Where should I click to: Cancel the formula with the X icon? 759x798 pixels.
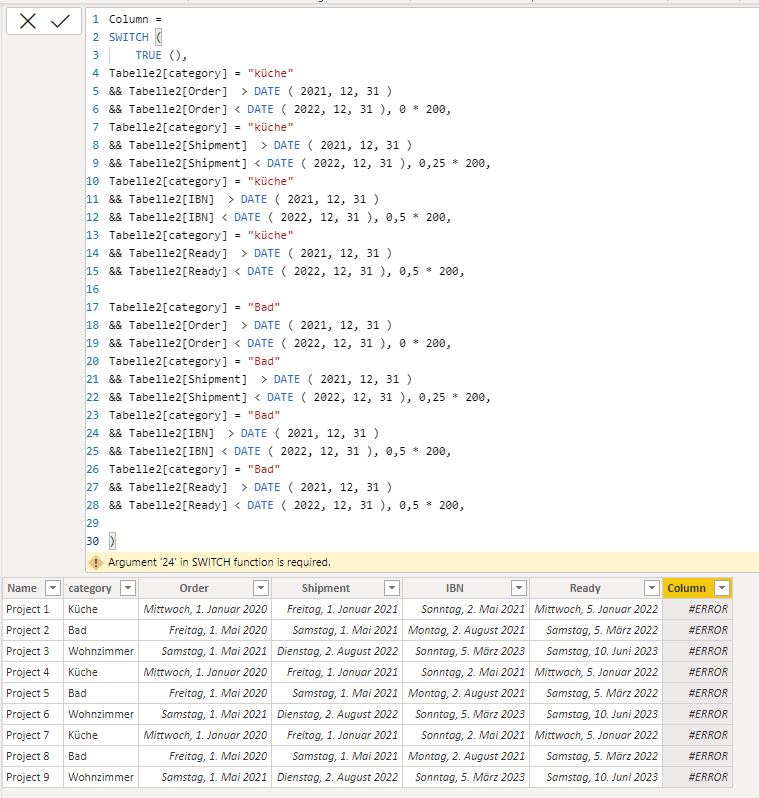click(x=27, y=21)
